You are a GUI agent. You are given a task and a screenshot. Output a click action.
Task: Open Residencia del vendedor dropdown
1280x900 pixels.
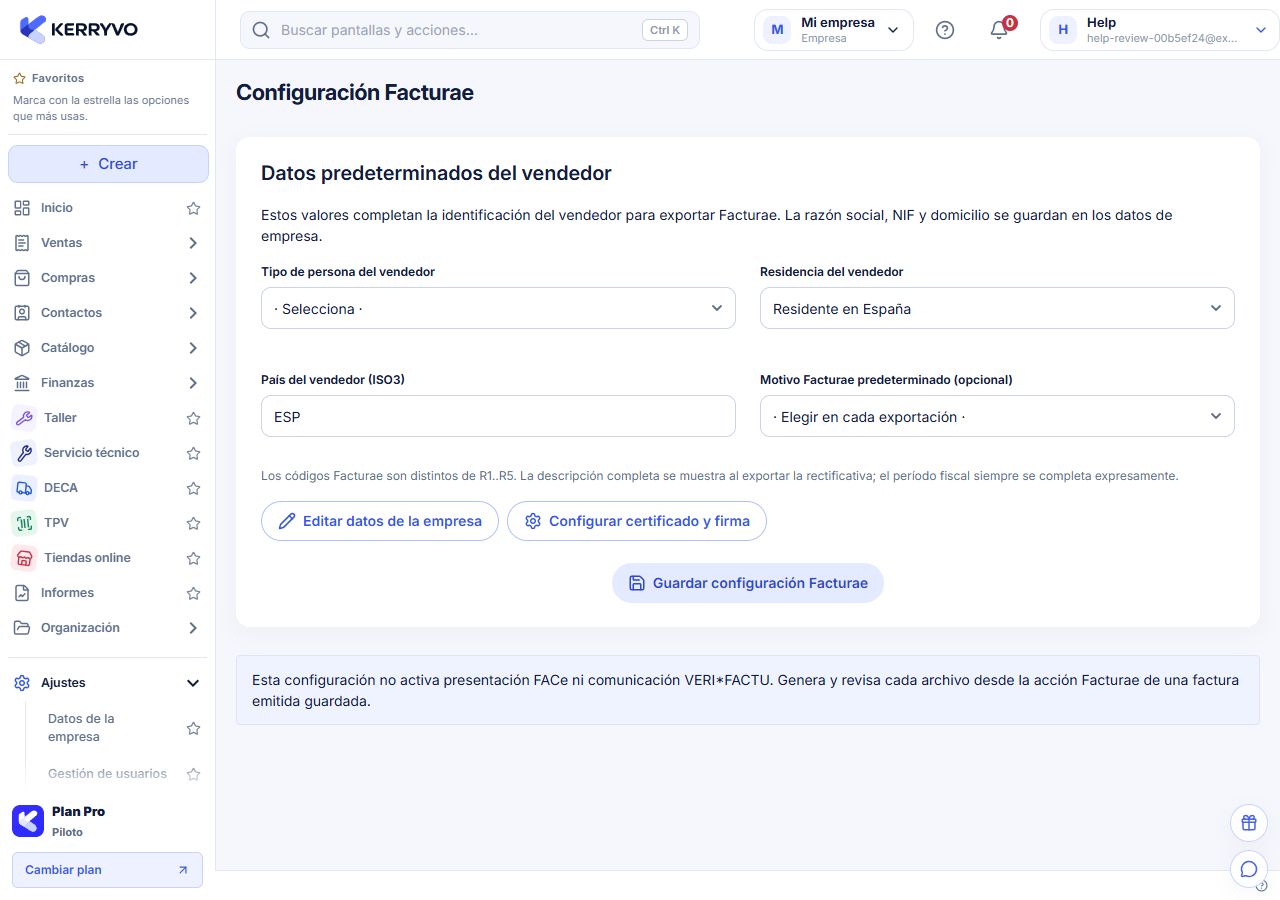pos(997,308)
